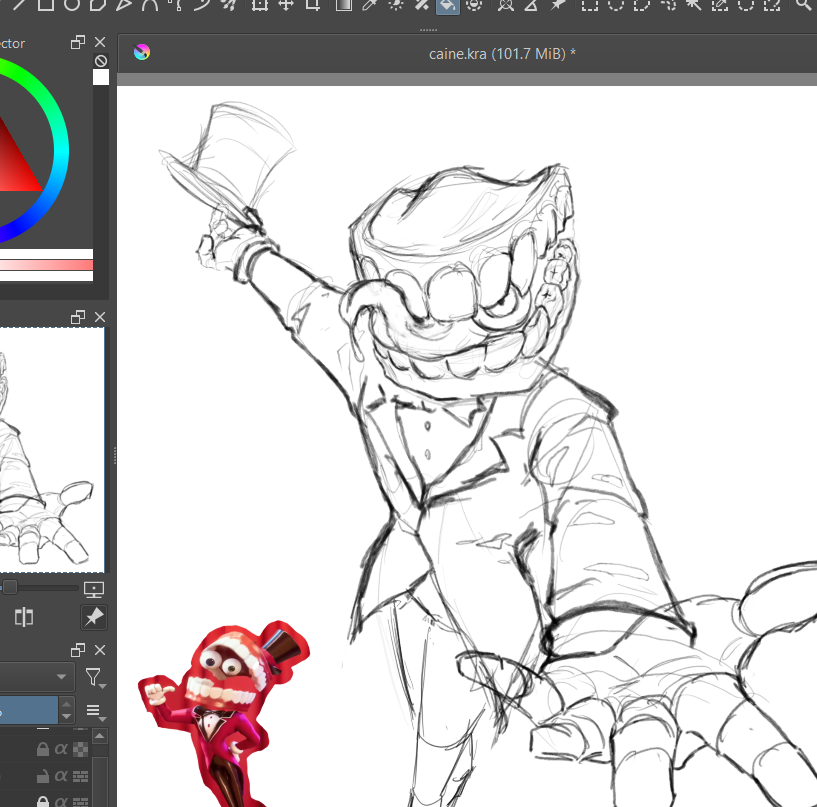
Task: Select the Ellipse shape tool
Action: click(72, 4)
